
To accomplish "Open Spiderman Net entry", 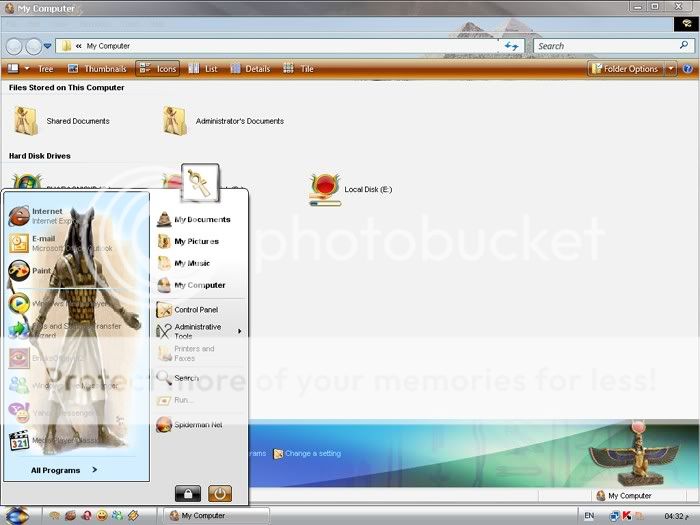I will [x=189, y=425].
